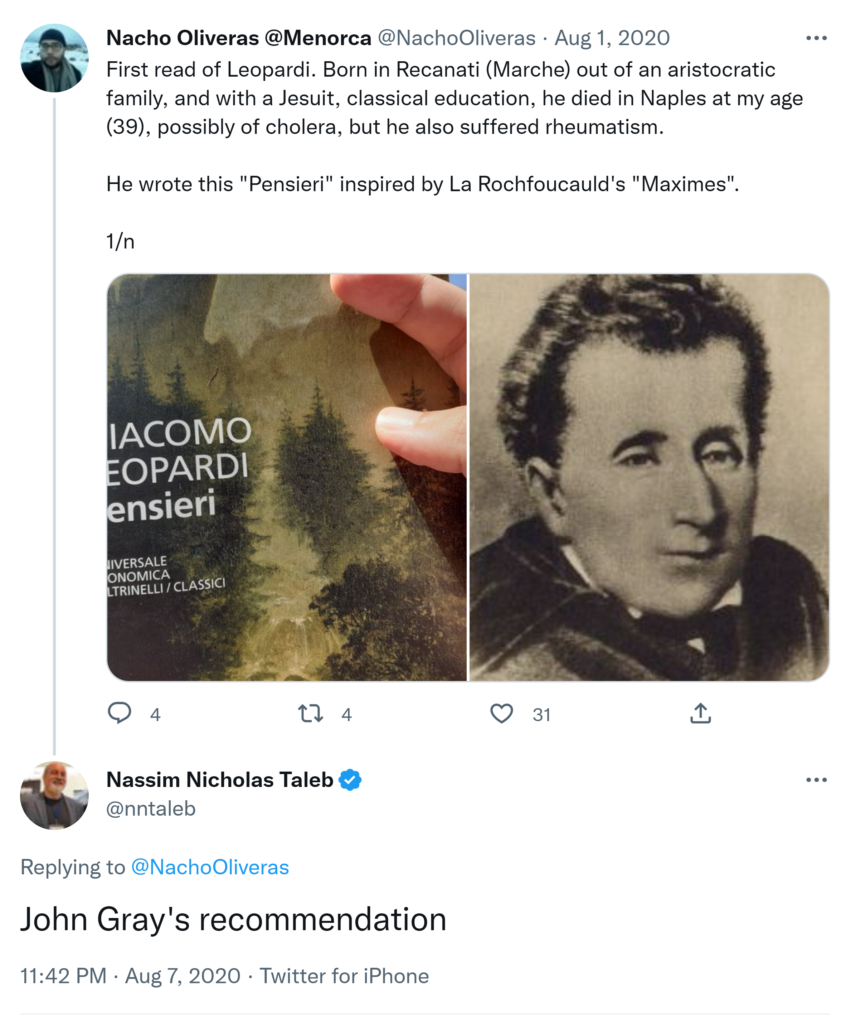Viewport: 846px width, 1024px height.
Task: Click the retweet arrows icon
Action: (x=311, y=713)
